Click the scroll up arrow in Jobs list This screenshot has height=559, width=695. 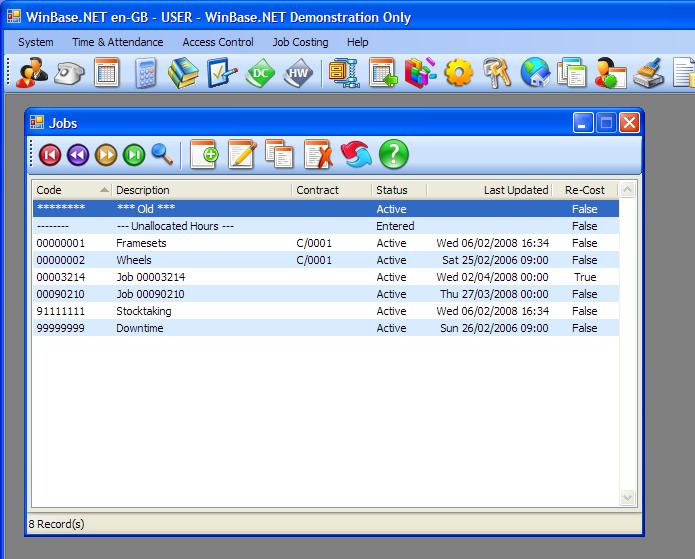point(627,190)
